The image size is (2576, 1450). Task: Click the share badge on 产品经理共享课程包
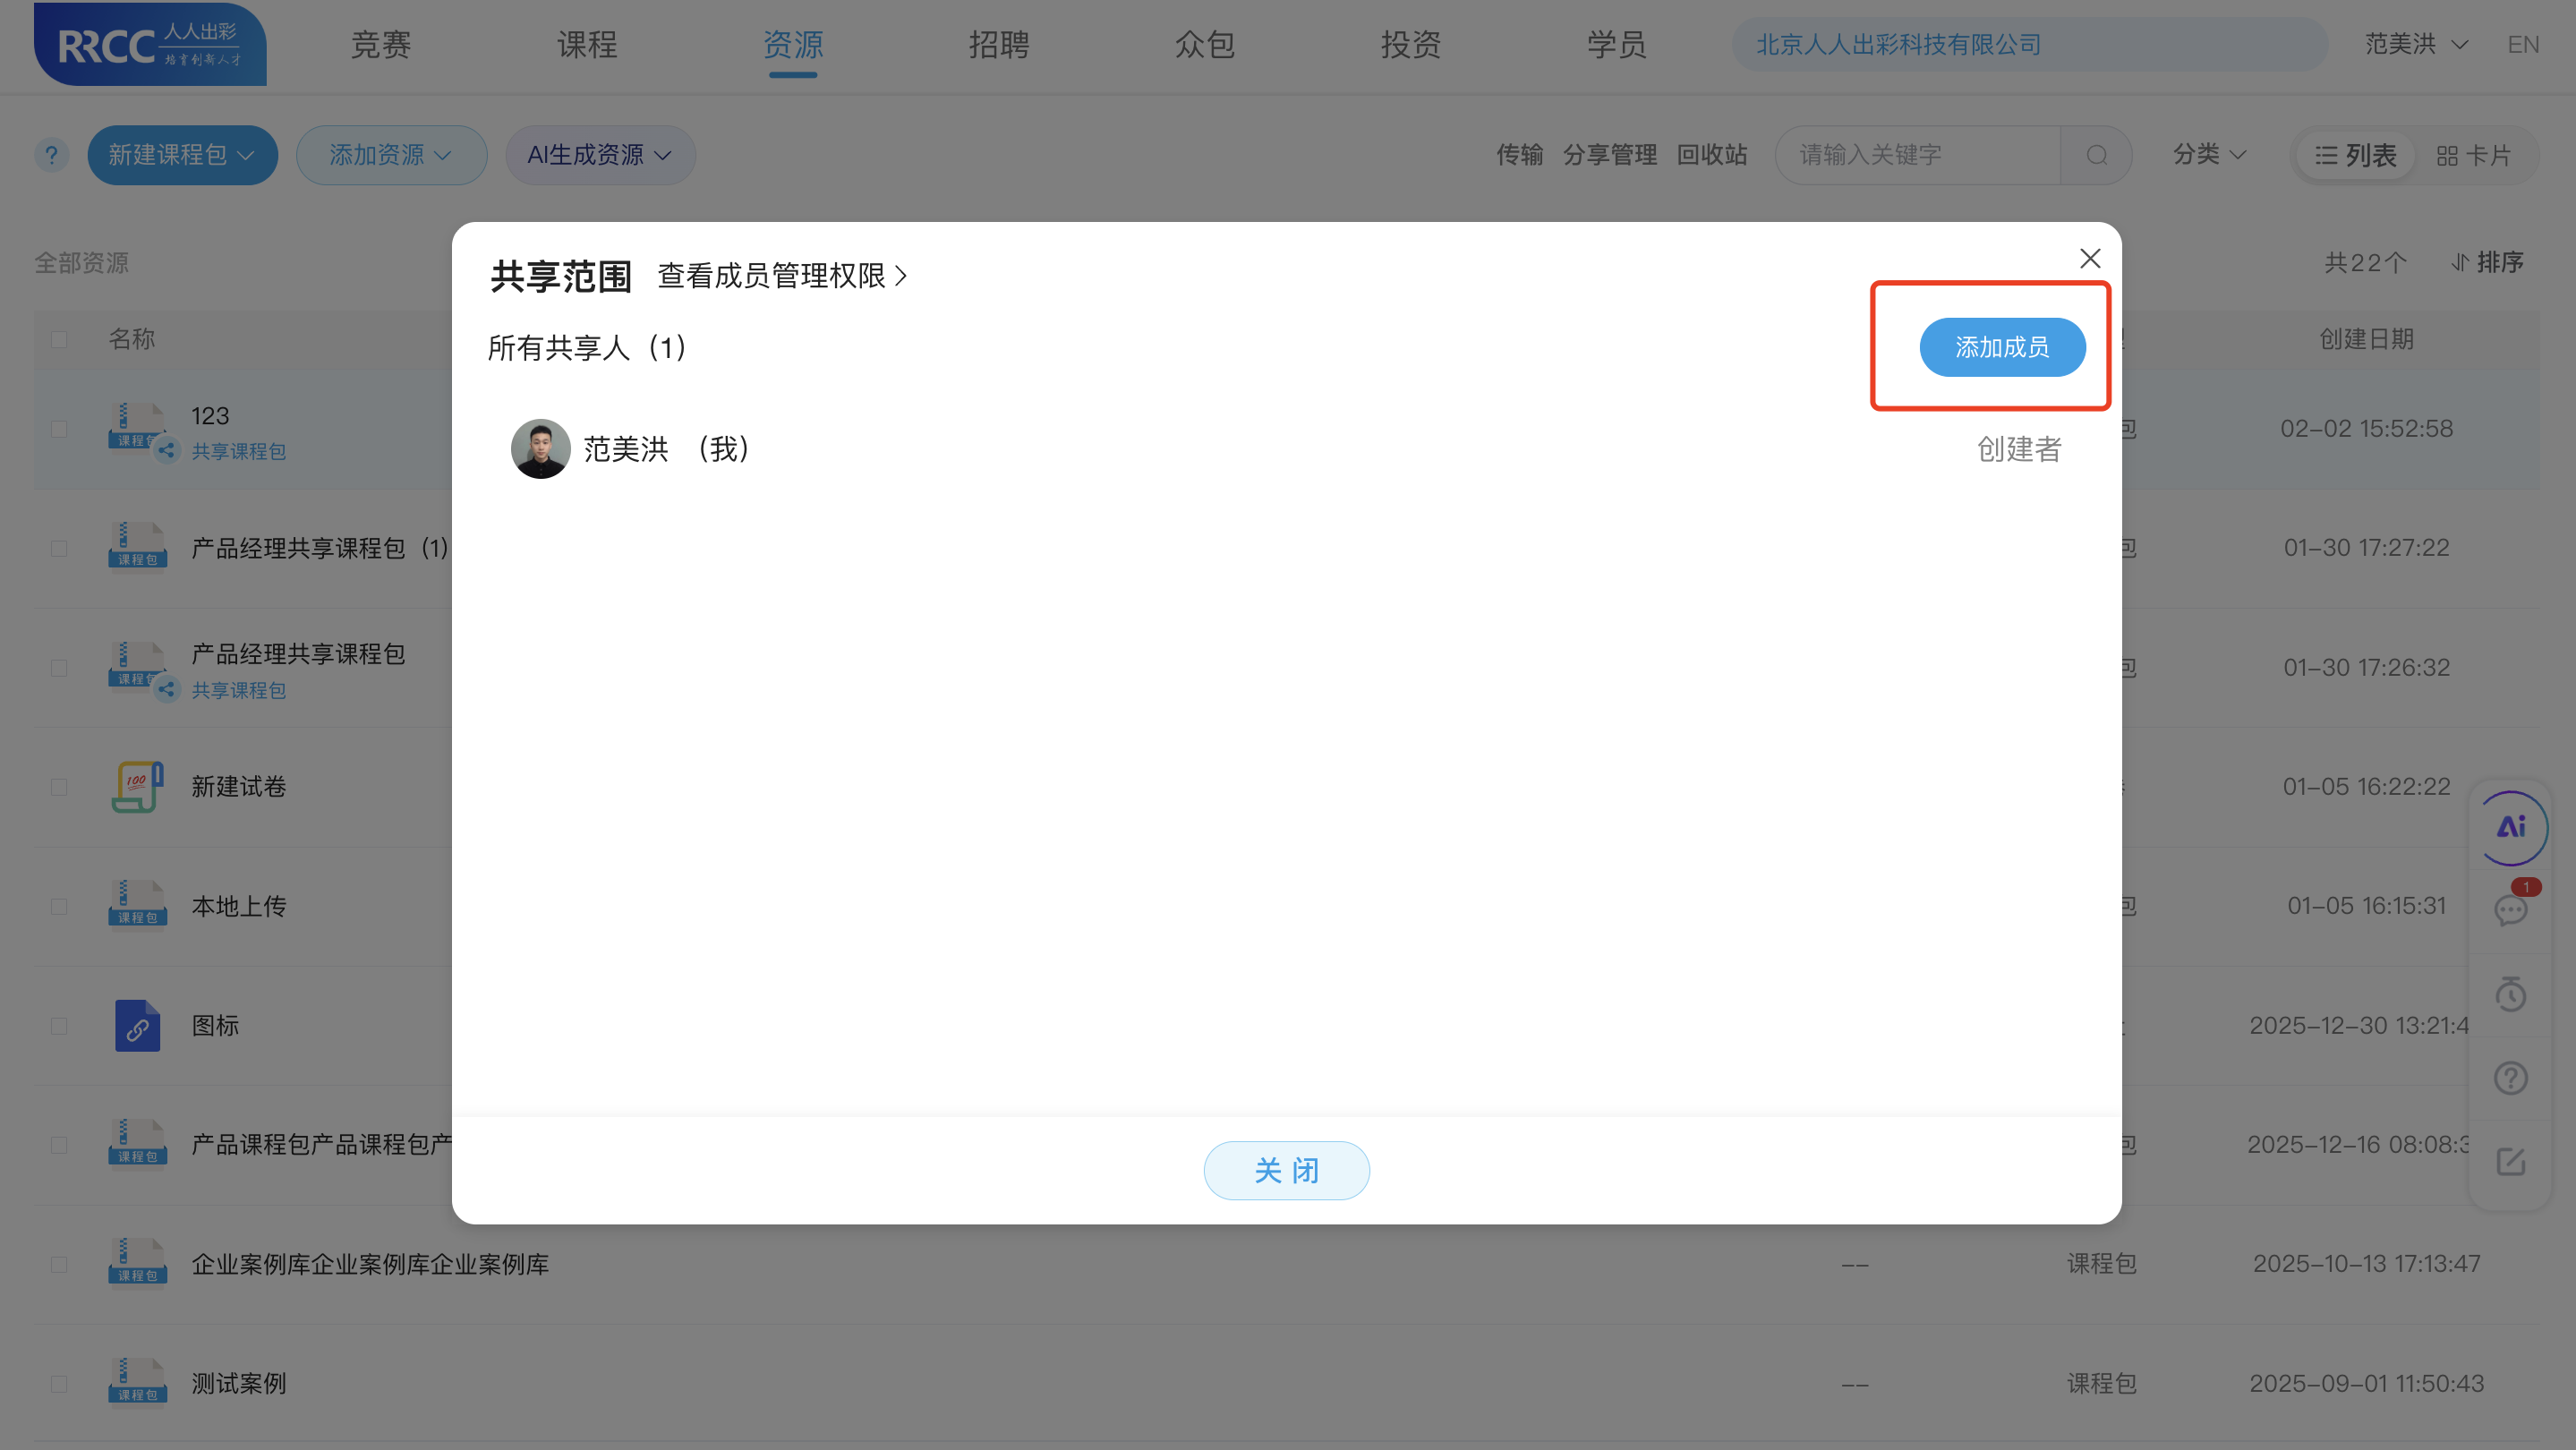tap(166, 689)
